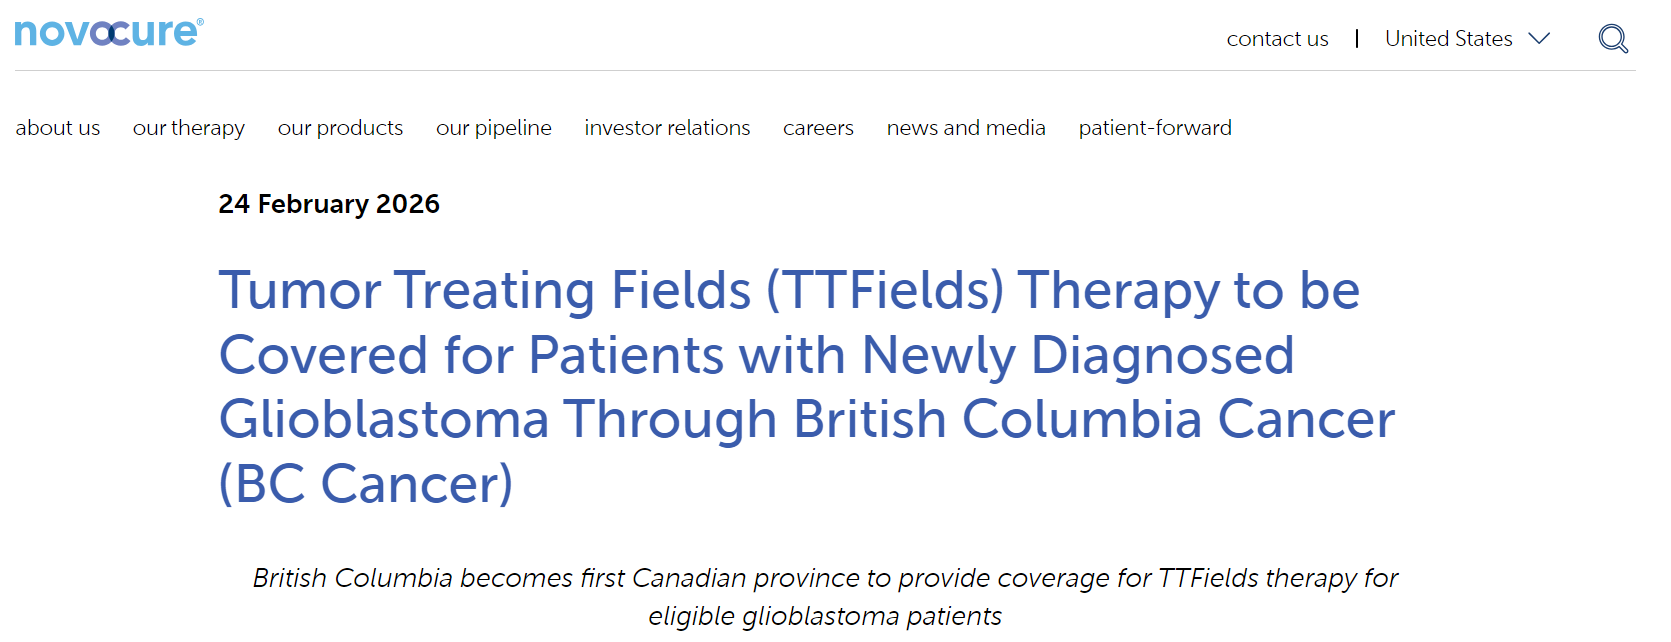Click "Glioblastoma" in the blue headline
This screenshot has height=642, width=1671.
click(384, 419)
